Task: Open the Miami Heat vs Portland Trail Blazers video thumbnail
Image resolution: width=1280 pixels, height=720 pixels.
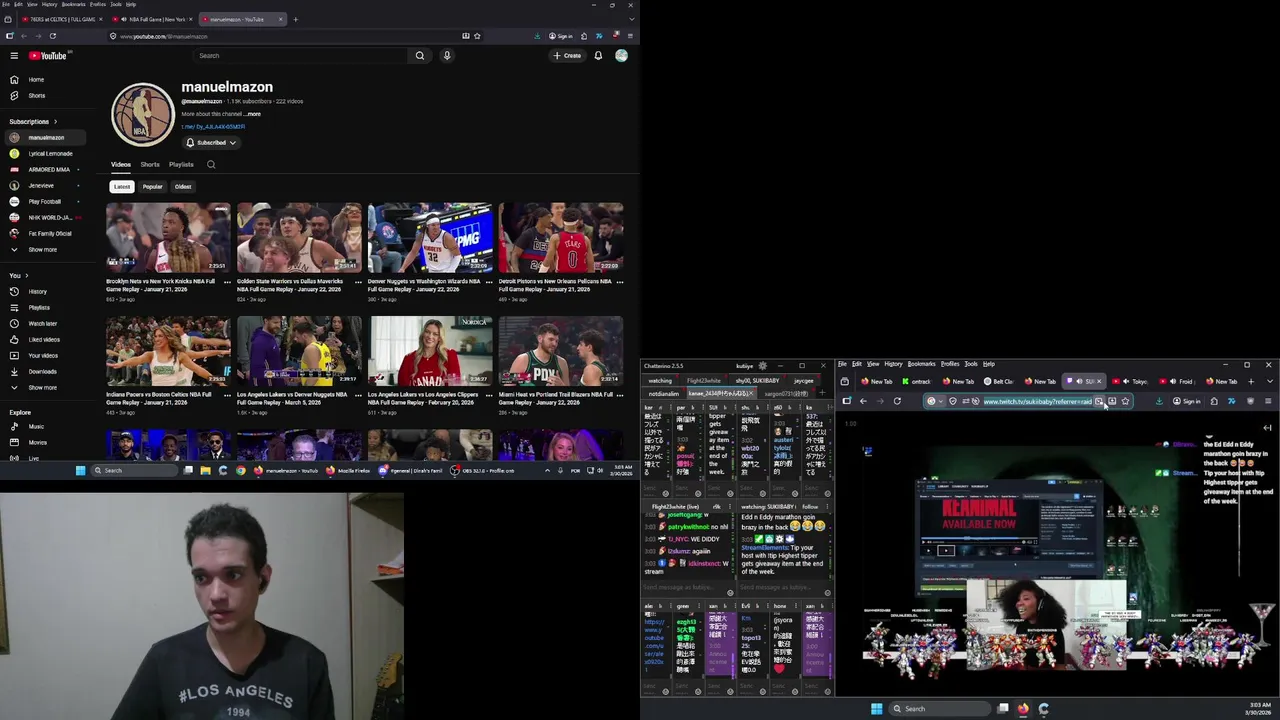Action: coord(561,351)
